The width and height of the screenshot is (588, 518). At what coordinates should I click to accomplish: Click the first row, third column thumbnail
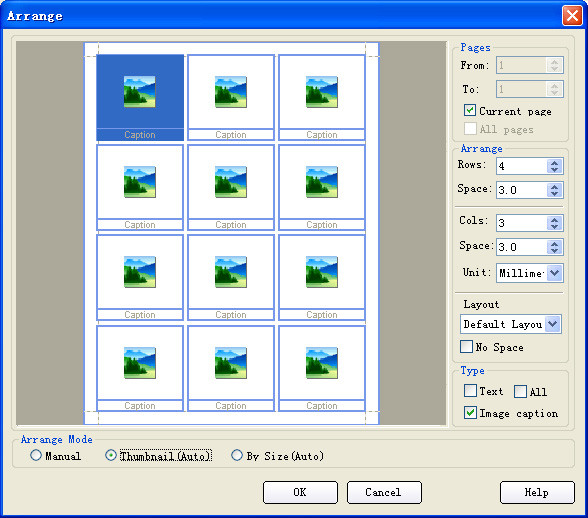point(322,92)
